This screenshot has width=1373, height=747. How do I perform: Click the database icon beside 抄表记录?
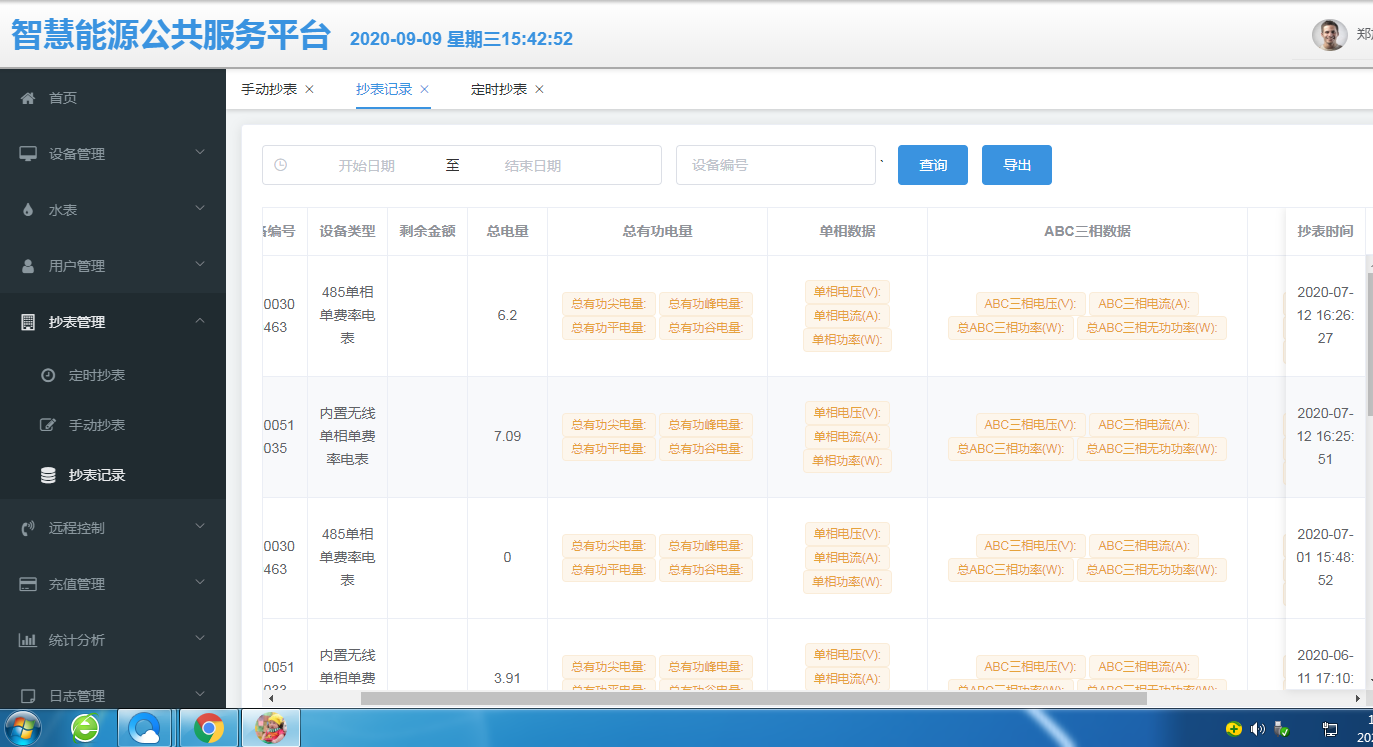coord(48,476)
